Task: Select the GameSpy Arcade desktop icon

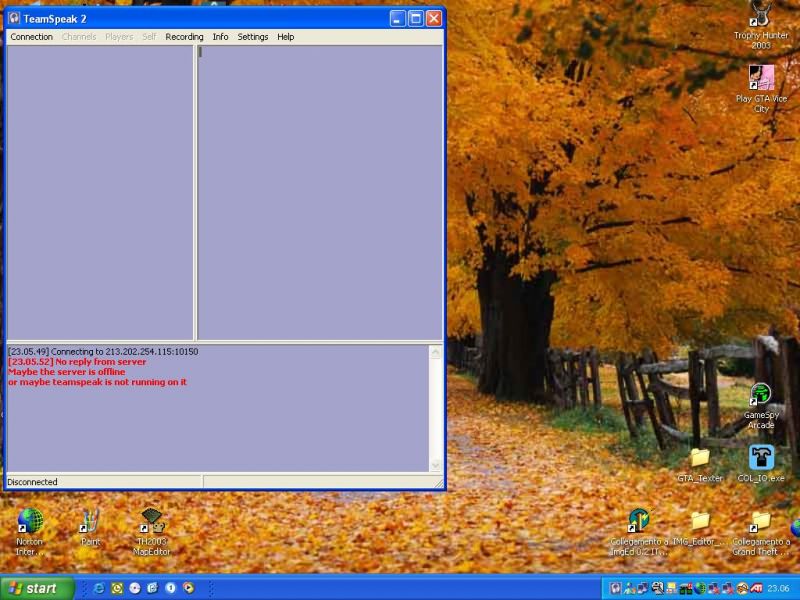Action: [761, 407]
